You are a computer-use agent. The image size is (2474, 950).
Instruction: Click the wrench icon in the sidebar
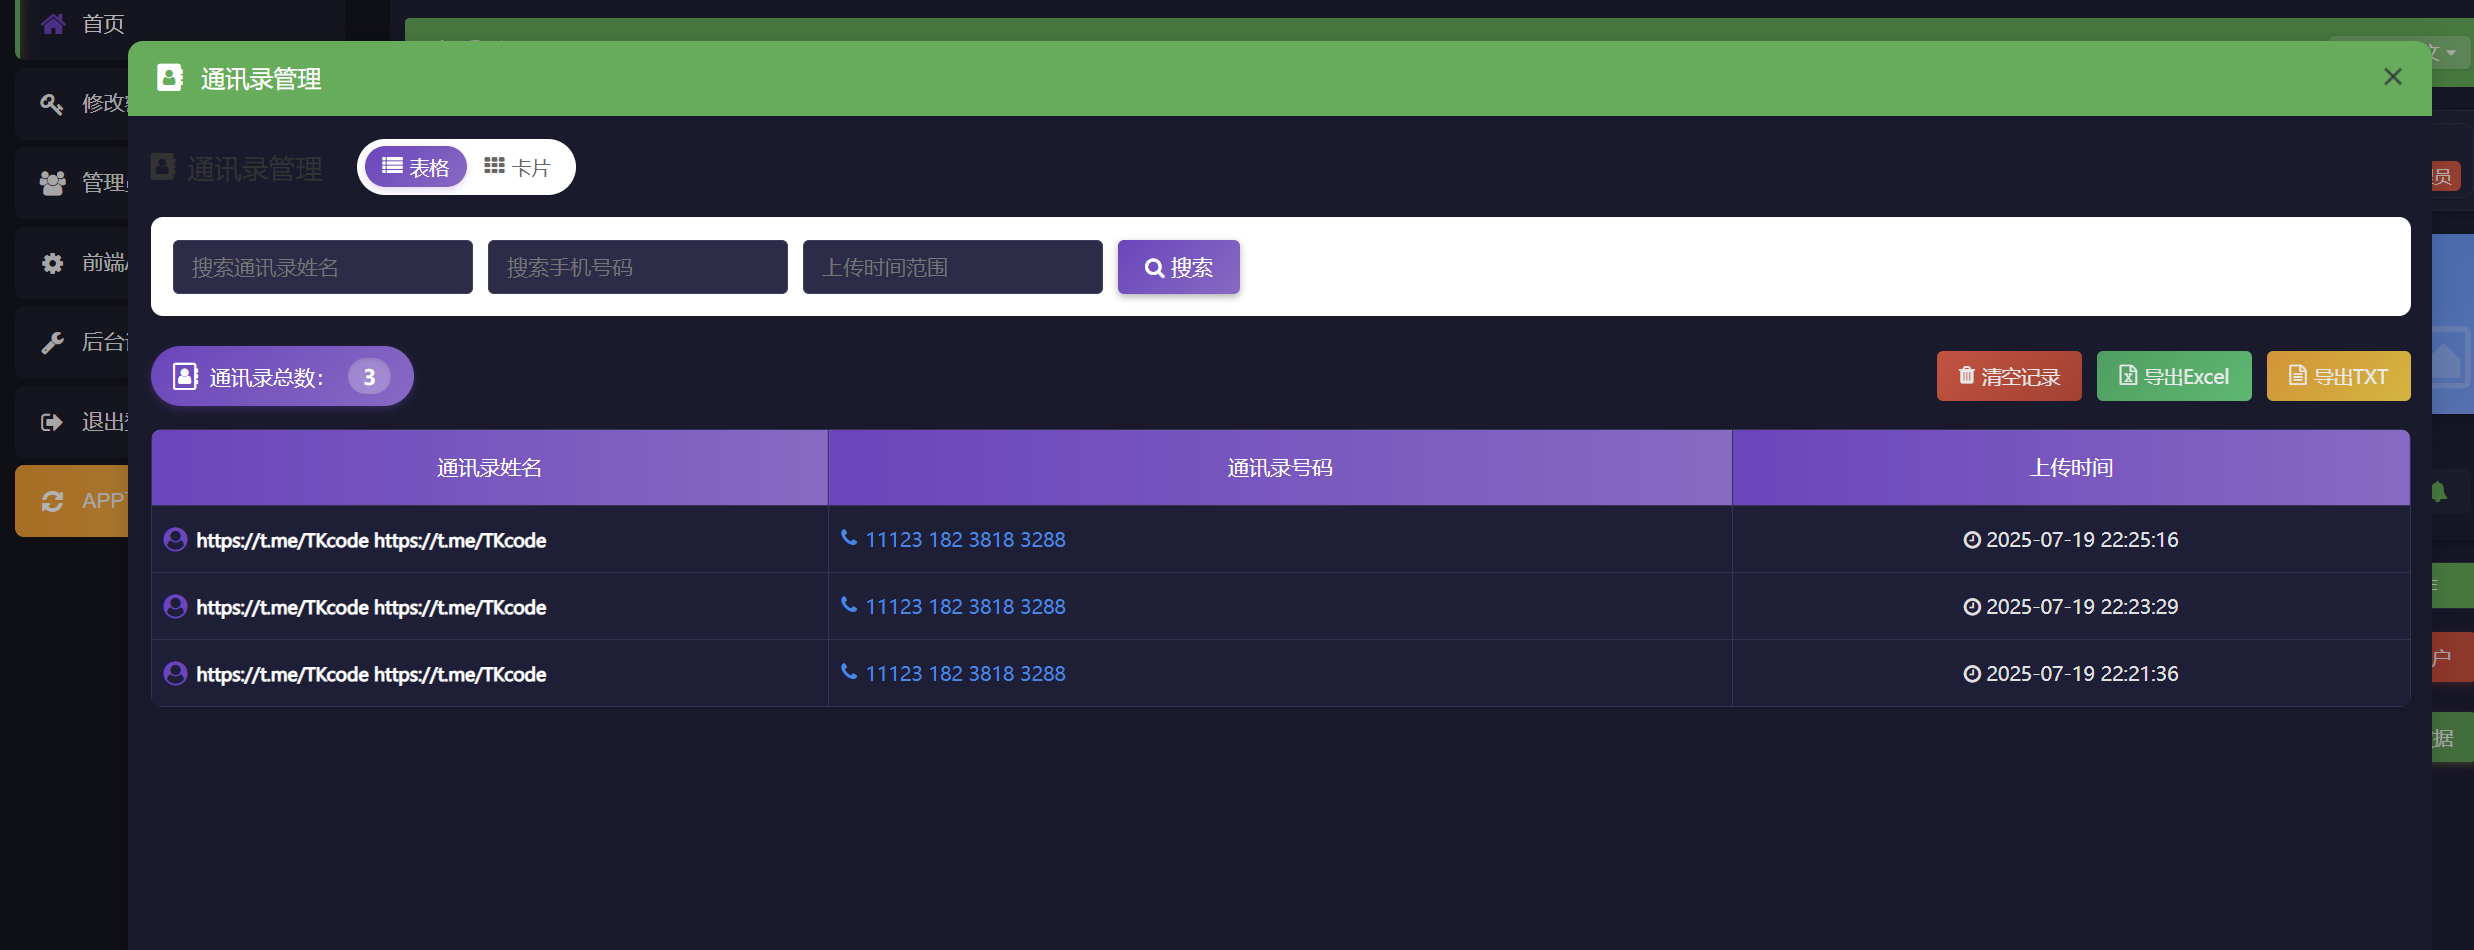pos(52,343)
